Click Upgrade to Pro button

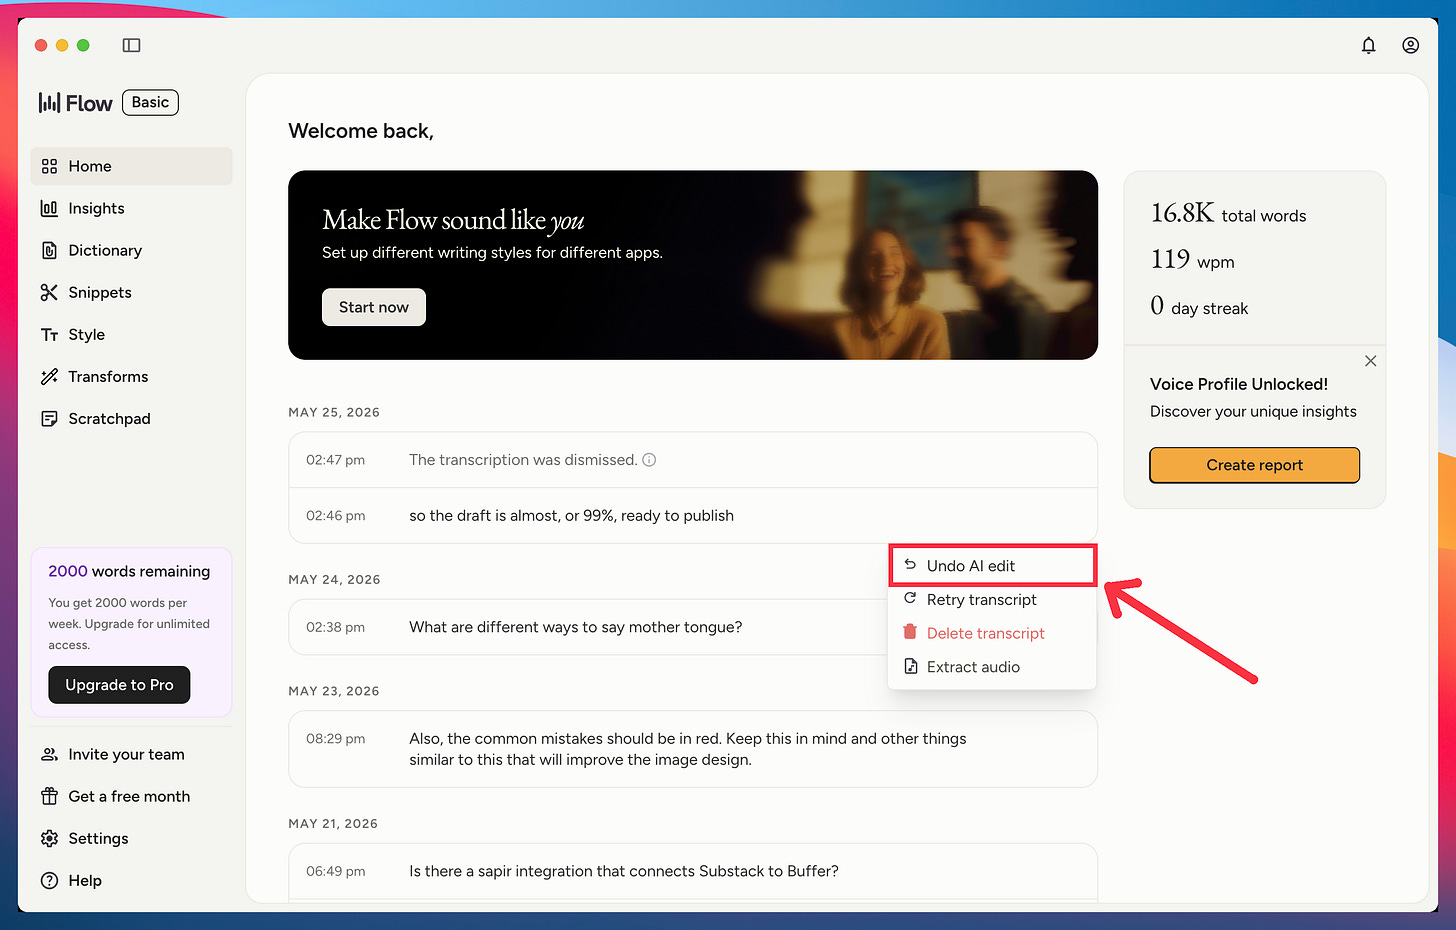pos(119,685)
